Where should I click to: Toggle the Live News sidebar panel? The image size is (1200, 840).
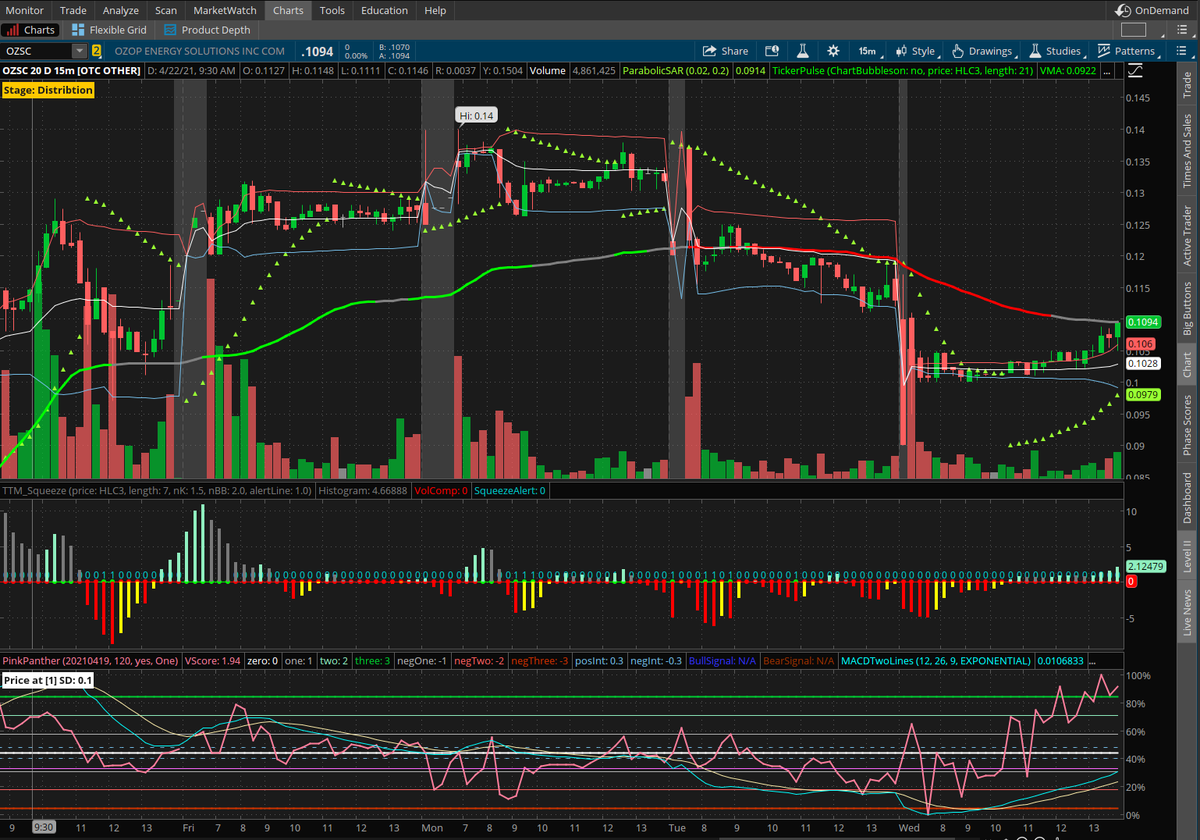point(1187,613)
